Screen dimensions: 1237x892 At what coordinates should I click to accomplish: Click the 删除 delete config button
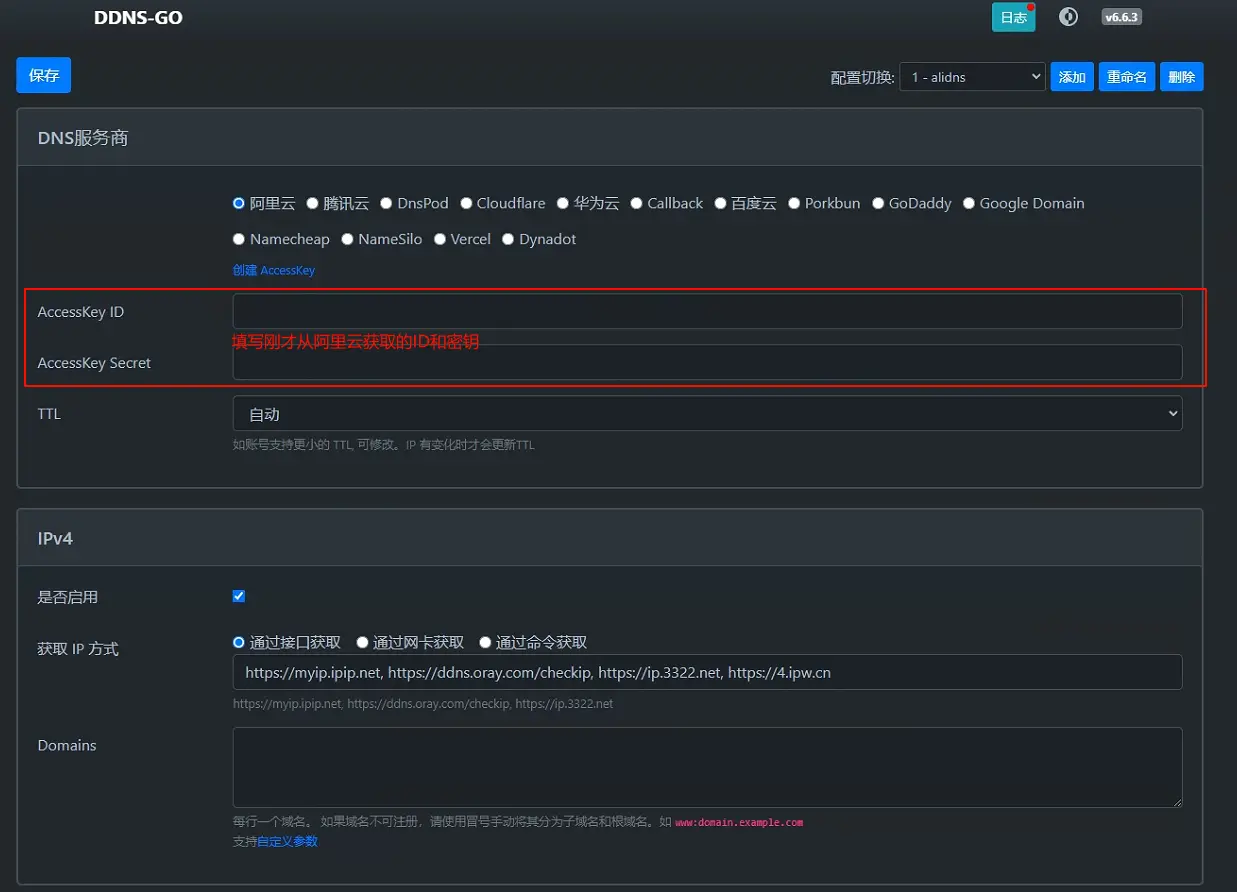click(1181, 77)
